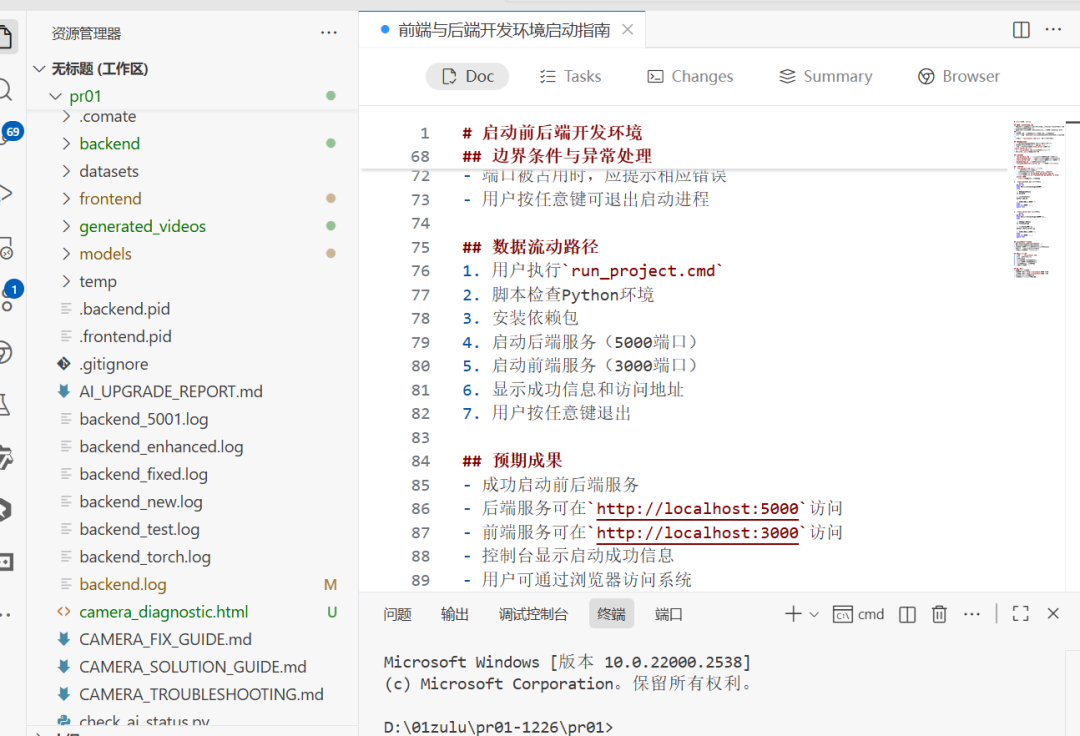Image resolution: width=1080 pixels, height=736 pixels.
Task: Place cursor on 预期成果 heading
Action: pos(512,461)
